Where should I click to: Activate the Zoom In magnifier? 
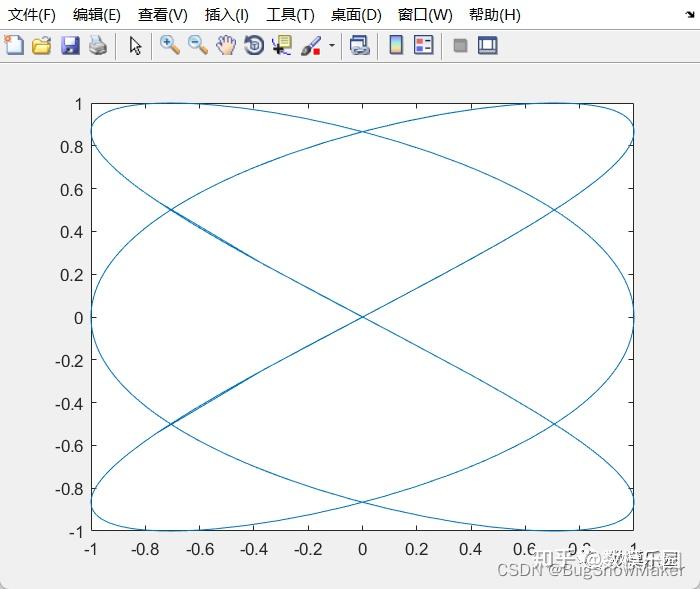coord(170,46)
